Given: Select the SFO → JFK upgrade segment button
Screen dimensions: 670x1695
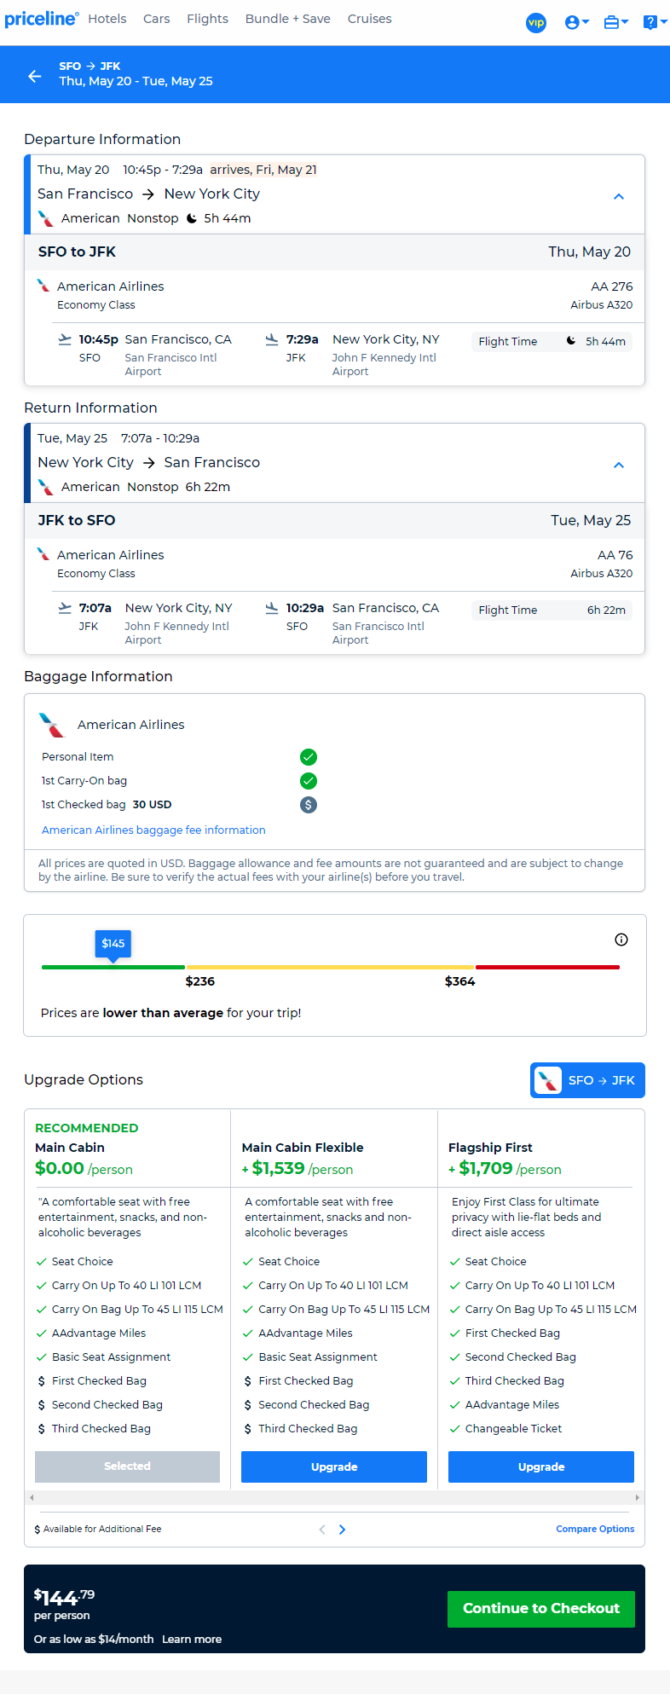Looking at the screenshot, I should (x=587, y=1080).
